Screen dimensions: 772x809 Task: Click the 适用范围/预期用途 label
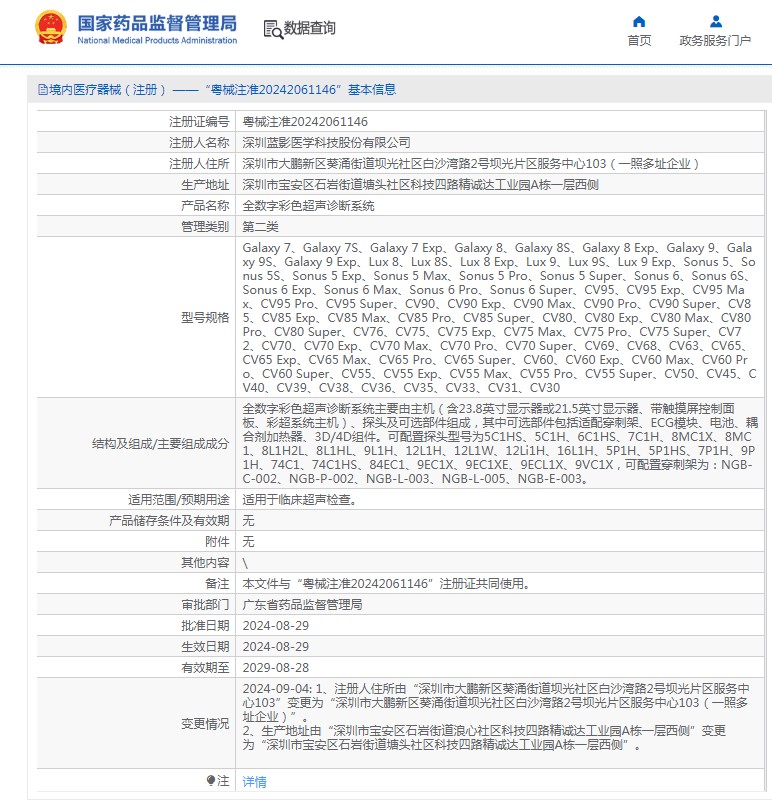[179, 500]
